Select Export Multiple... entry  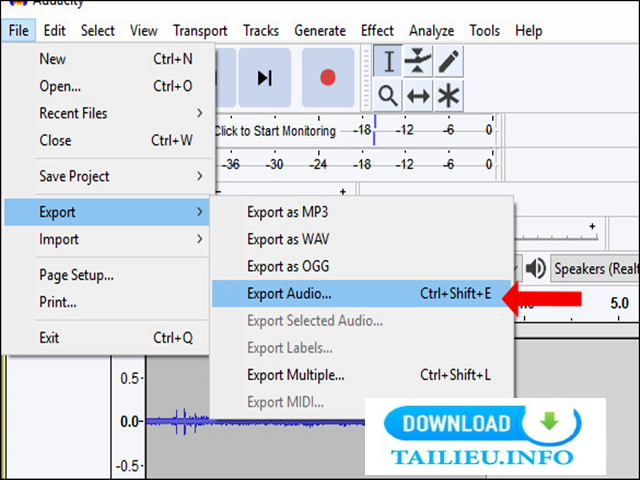[362, 375]
